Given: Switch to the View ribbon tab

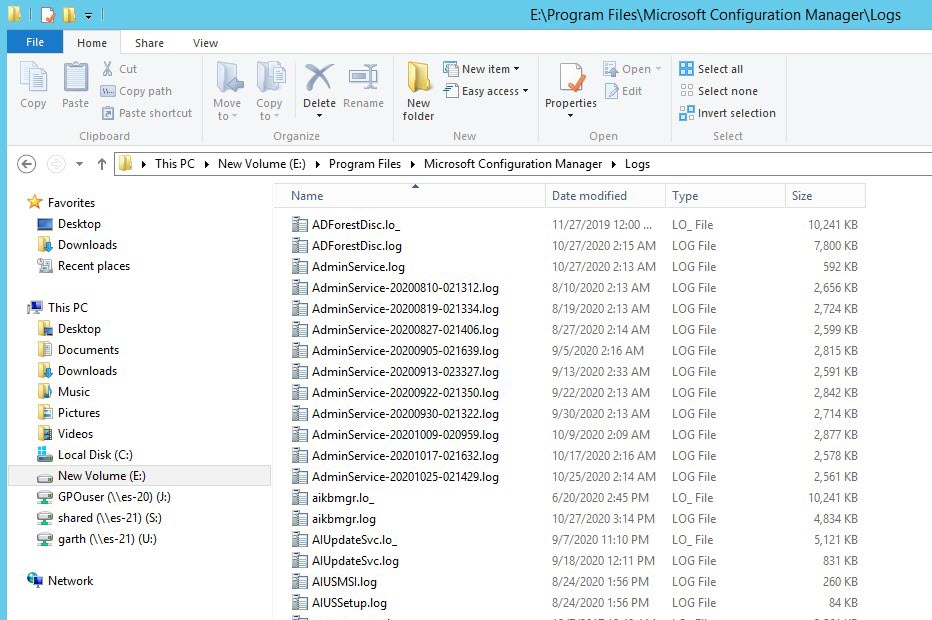Looking at the screenshot, I should pos(205,43).
